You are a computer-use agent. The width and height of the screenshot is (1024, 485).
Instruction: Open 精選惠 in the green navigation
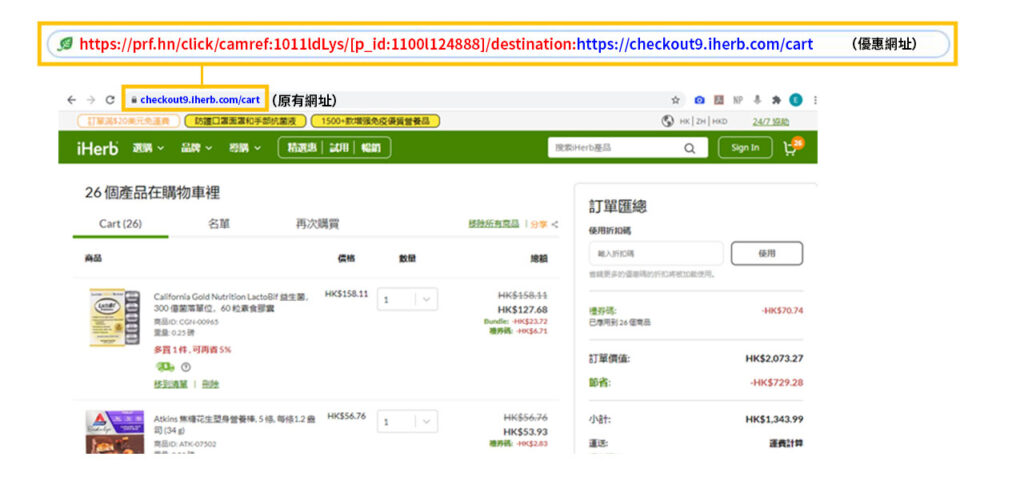click(x=302, y=148)
